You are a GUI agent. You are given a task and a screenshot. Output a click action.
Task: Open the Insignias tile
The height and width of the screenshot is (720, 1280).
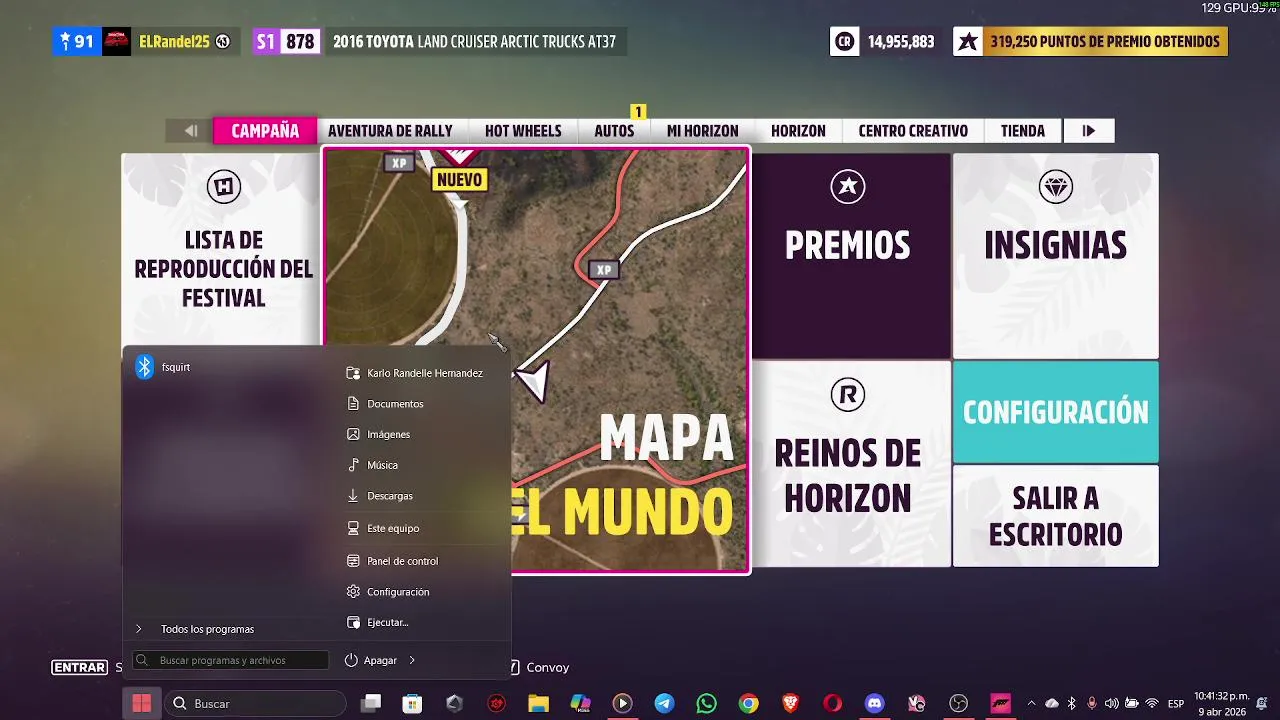pos(1055,255)
